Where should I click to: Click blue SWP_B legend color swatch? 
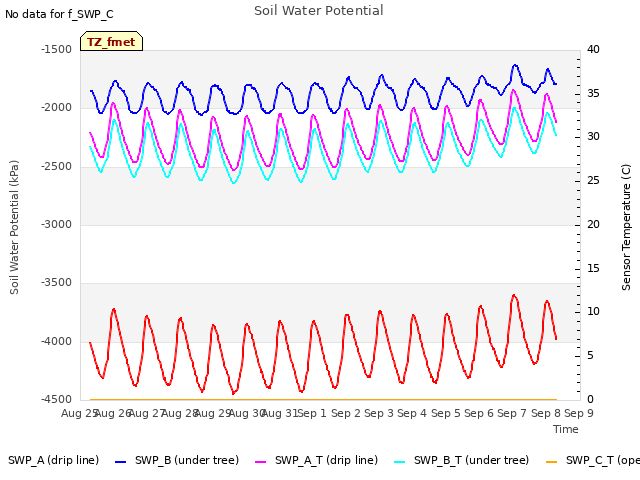point(120,462)
